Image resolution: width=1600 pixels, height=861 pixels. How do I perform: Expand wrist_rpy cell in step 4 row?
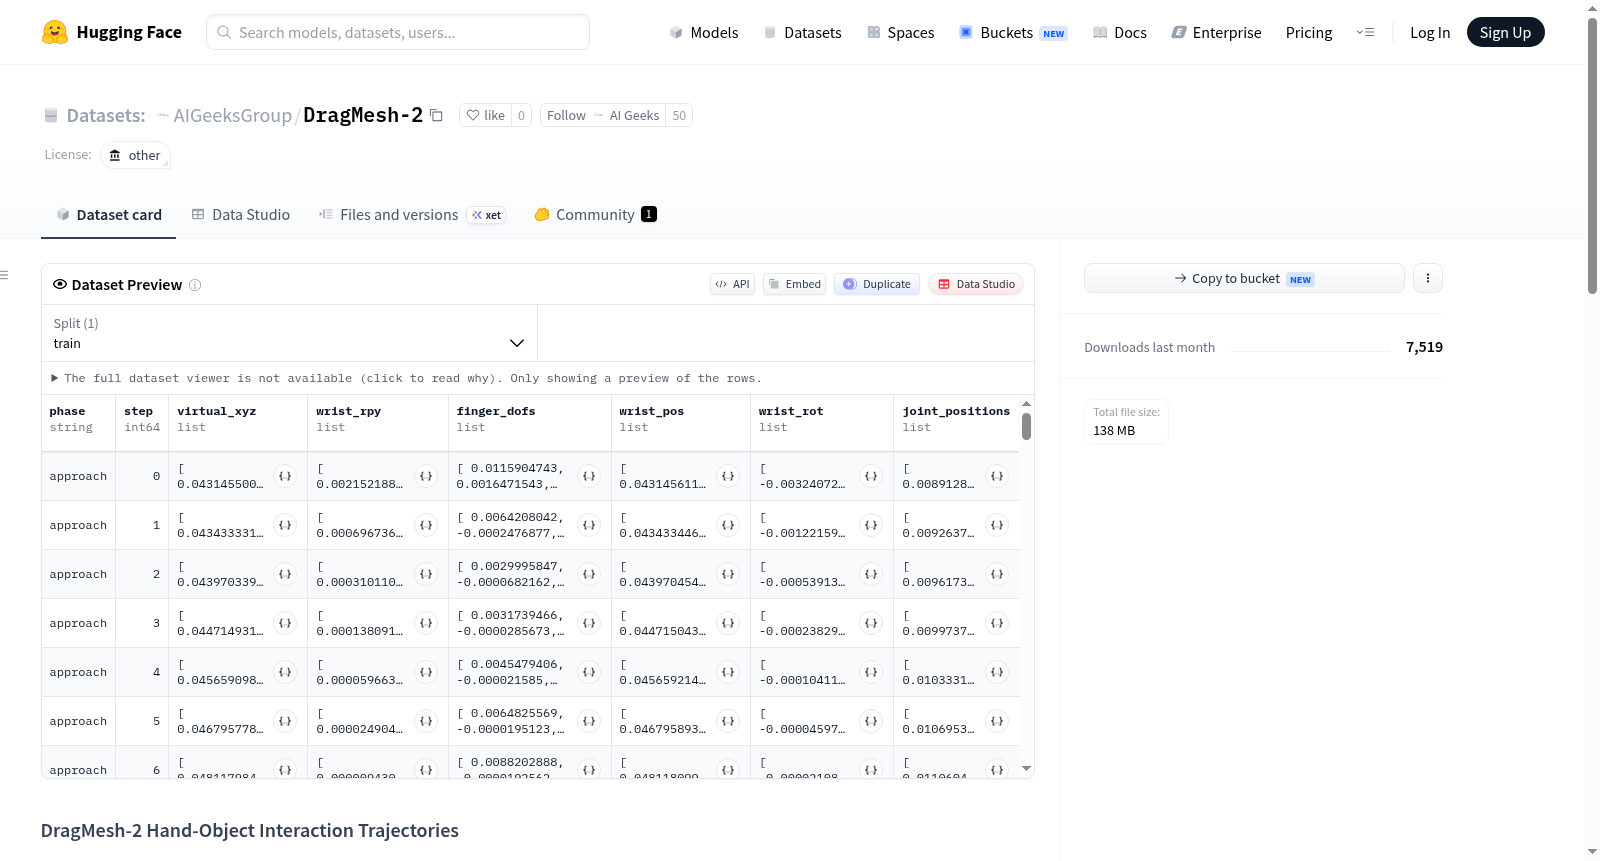tap(426, 672)
